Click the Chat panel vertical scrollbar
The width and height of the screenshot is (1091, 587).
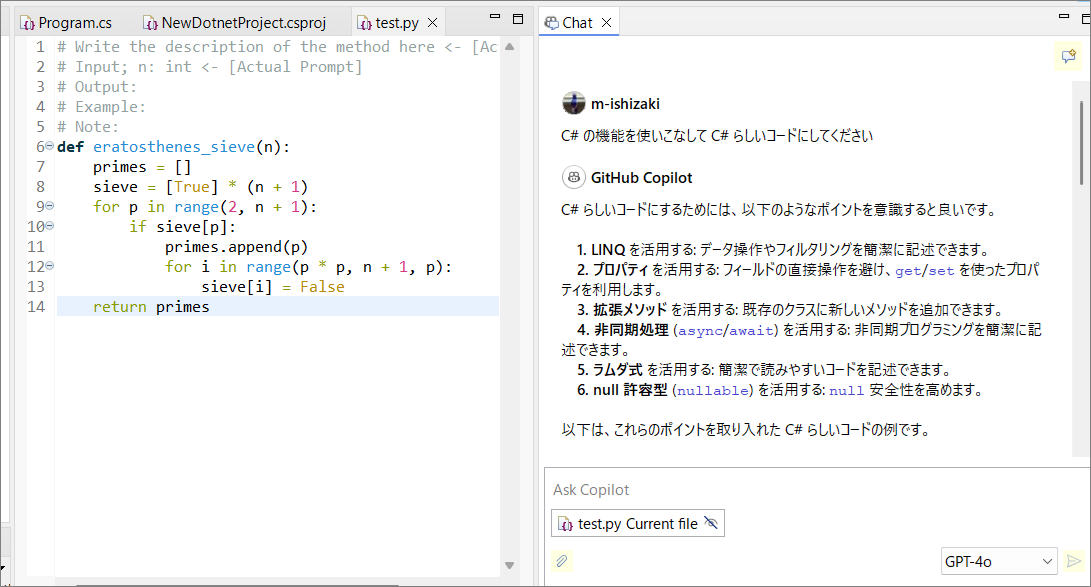click(x=1082, y=142)
